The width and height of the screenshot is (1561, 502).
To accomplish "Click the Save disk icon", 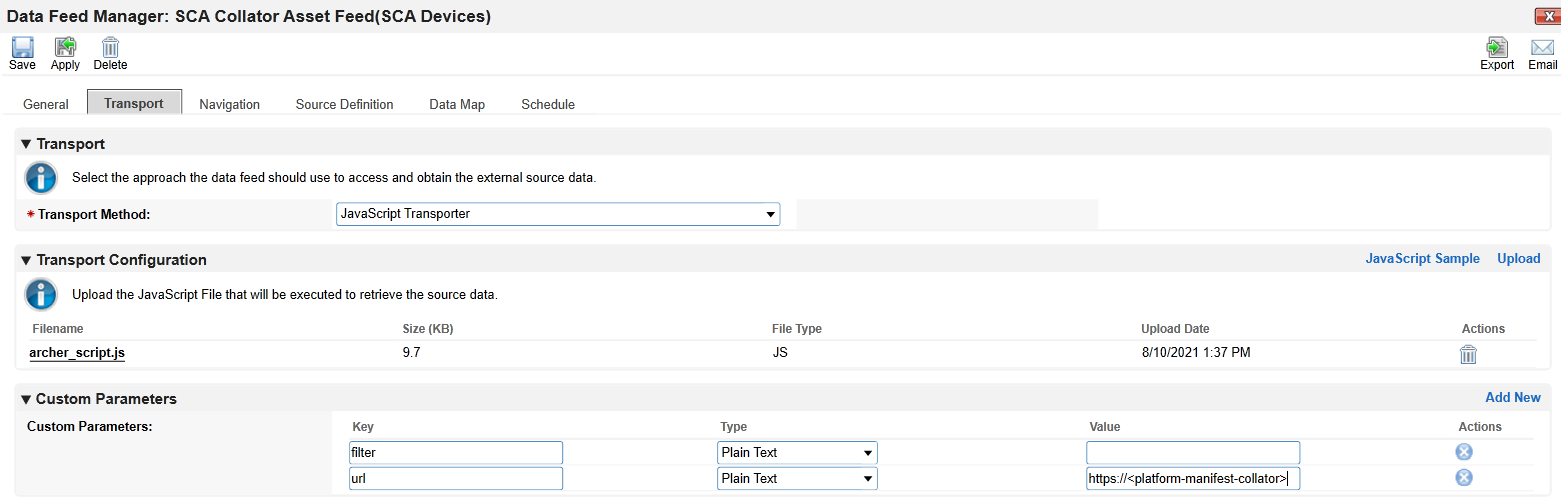I will (22, 48).
